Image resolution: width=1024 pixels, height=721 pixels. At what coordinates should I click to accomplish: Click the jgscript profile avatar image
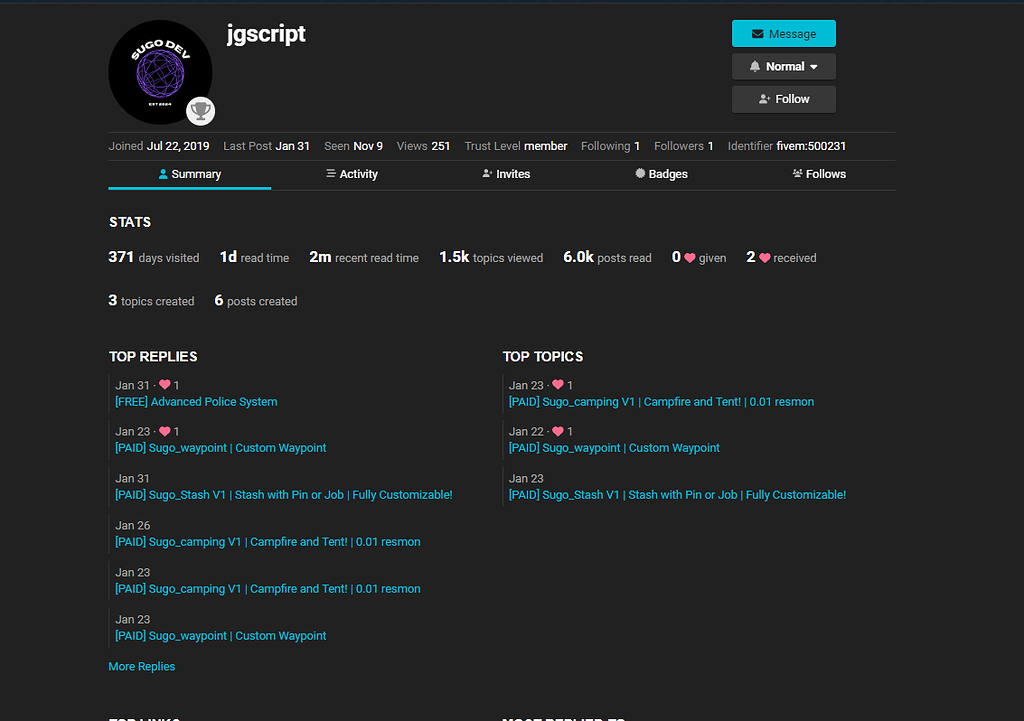coord(159,72)
